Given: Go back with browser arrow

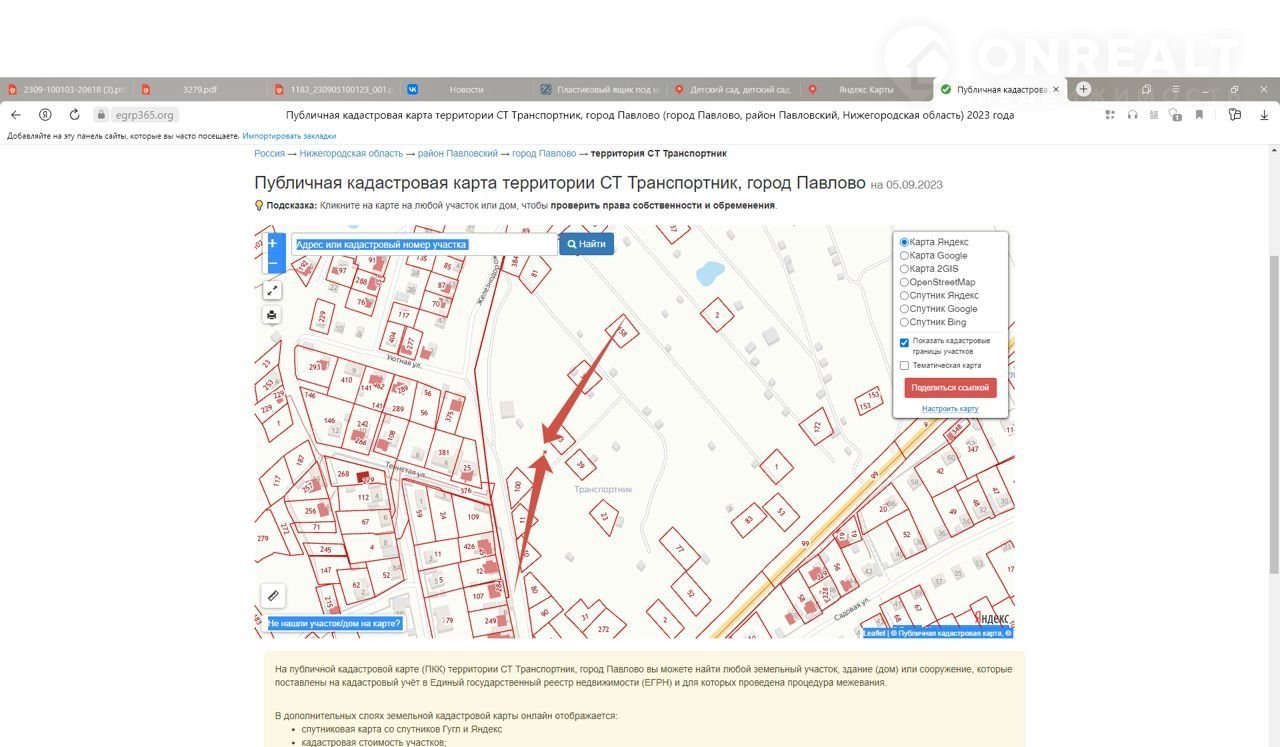Looking at the screenshot, I should [16, 115].
